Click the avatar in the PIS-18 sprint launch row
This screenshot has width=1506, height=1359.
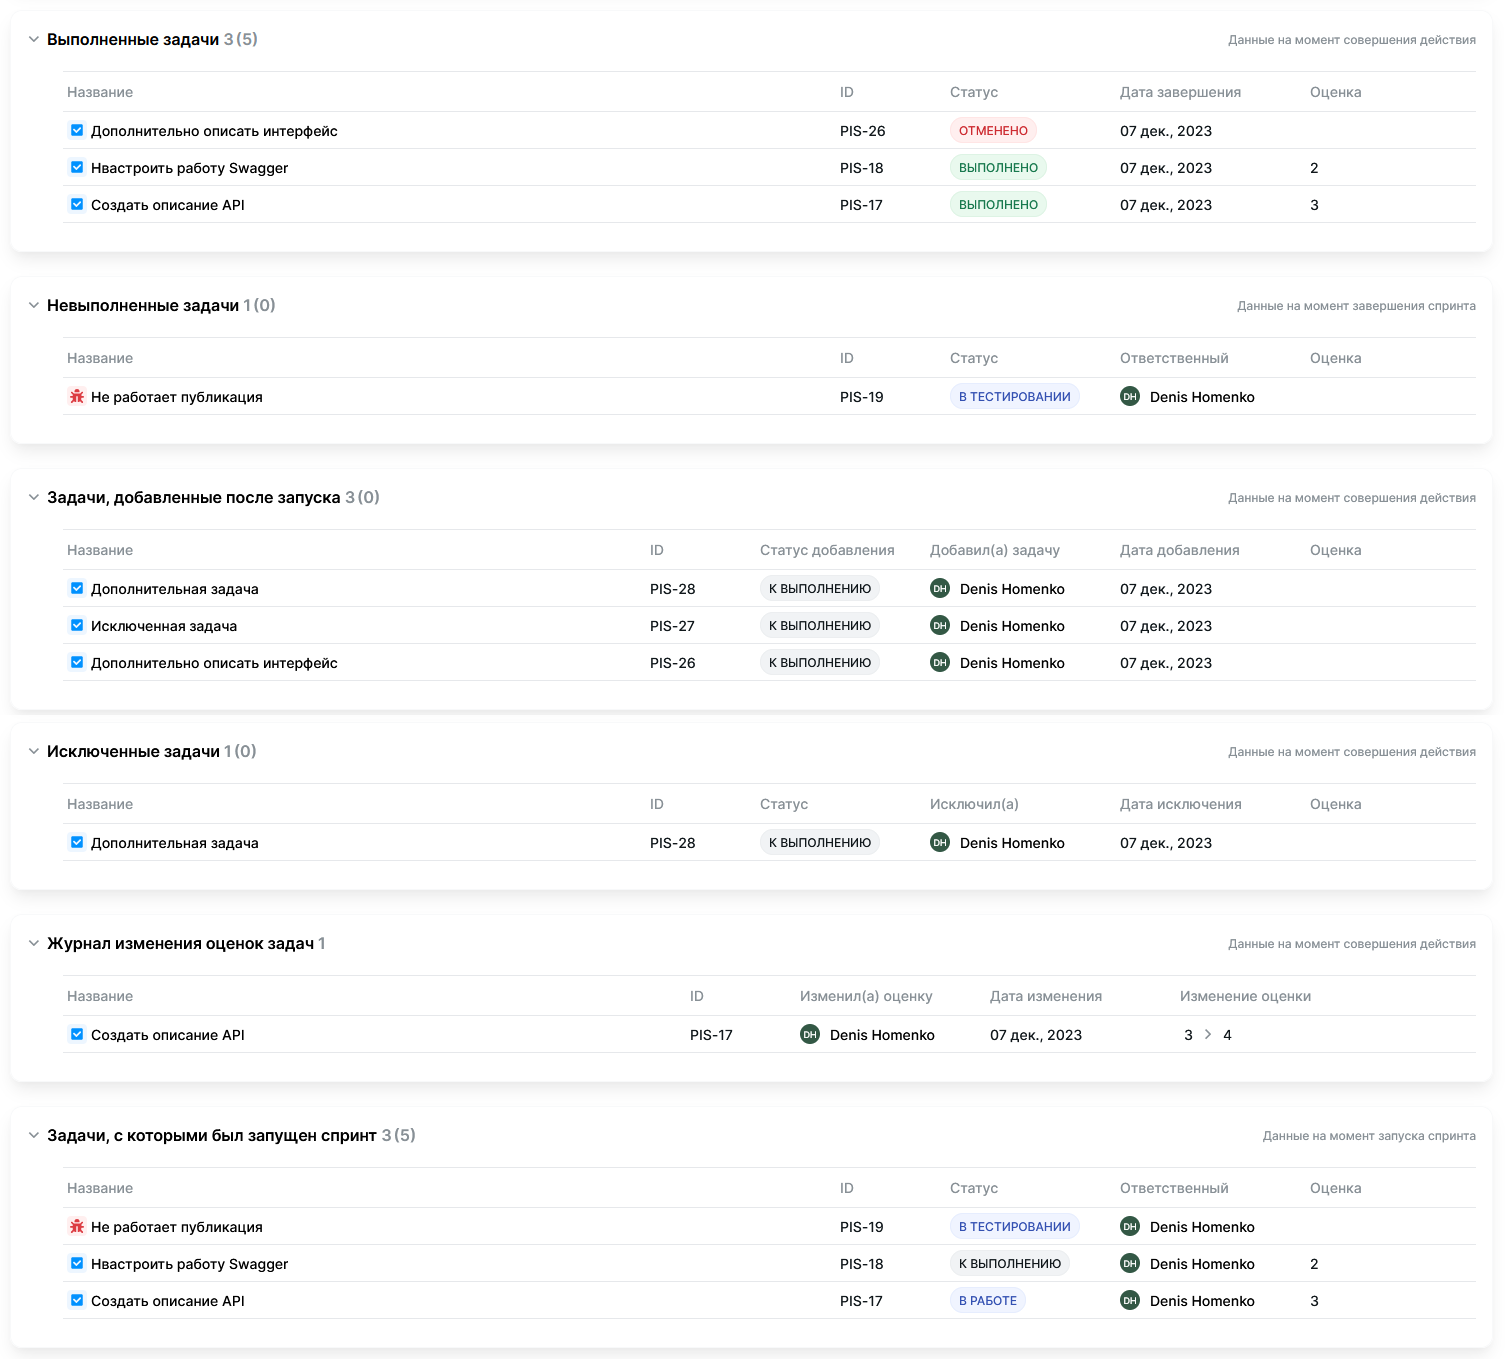(x=1130, y=1264)
